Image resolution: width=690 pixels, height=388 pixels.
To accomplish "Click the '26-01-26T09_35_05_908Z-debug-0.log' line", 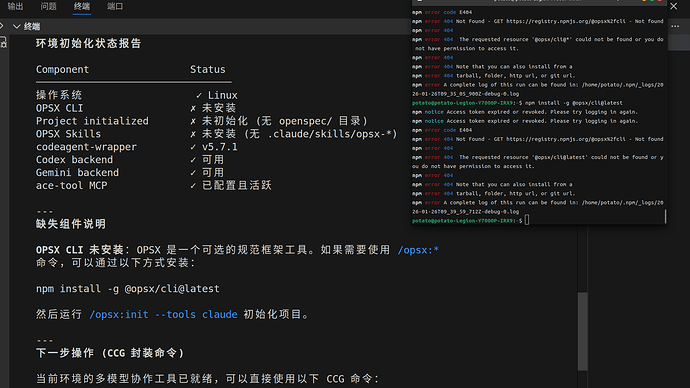I will [466, 94].
